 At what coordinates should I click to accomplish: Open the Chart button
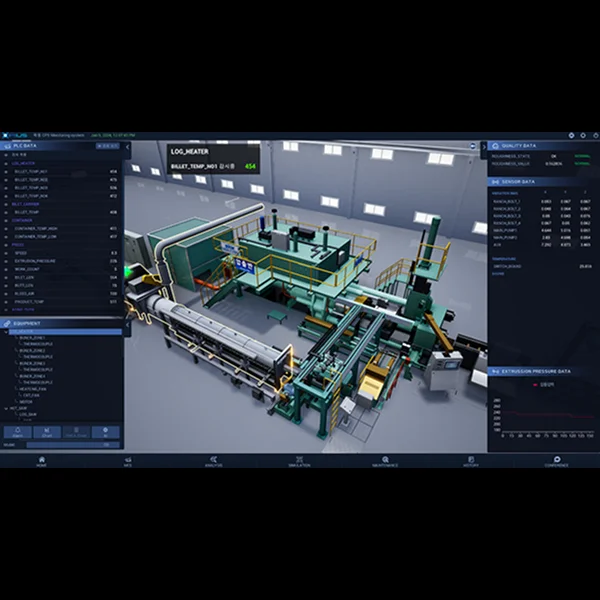[47, 432]
